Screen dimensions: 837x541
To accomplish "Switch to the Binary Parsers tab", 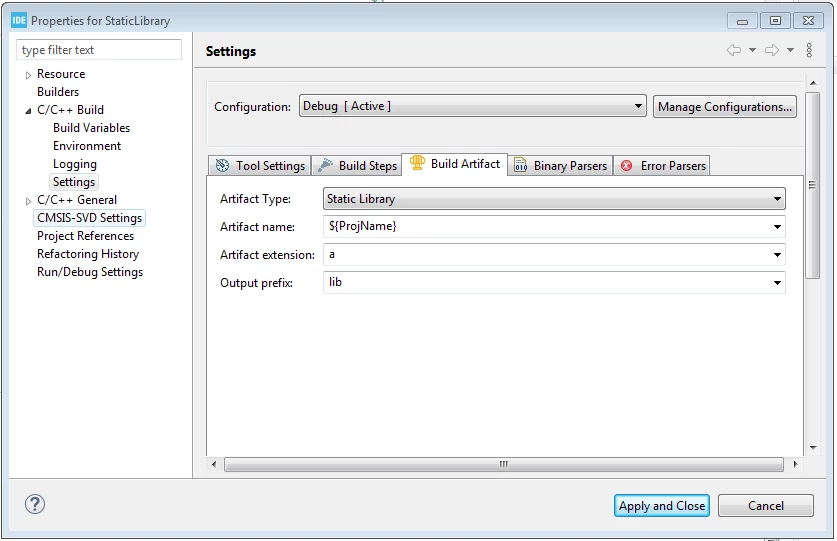I will pos(560,166).
